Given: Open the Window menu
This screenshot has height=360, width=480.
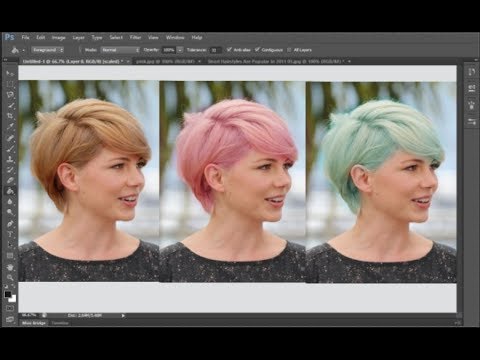Looking at the screenshot, I should [x=175, y=37].
